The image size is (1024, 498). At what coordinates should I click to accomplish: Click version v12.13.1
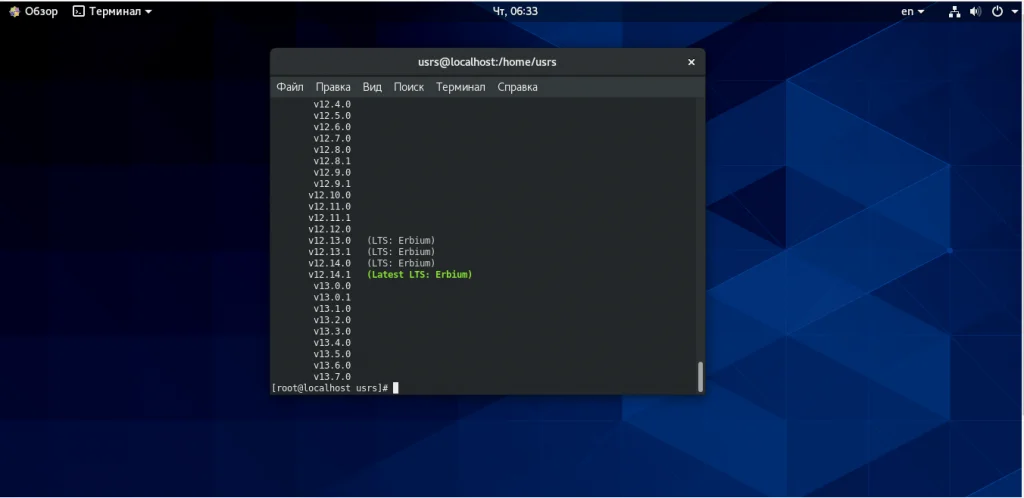[x=330, y=252]
